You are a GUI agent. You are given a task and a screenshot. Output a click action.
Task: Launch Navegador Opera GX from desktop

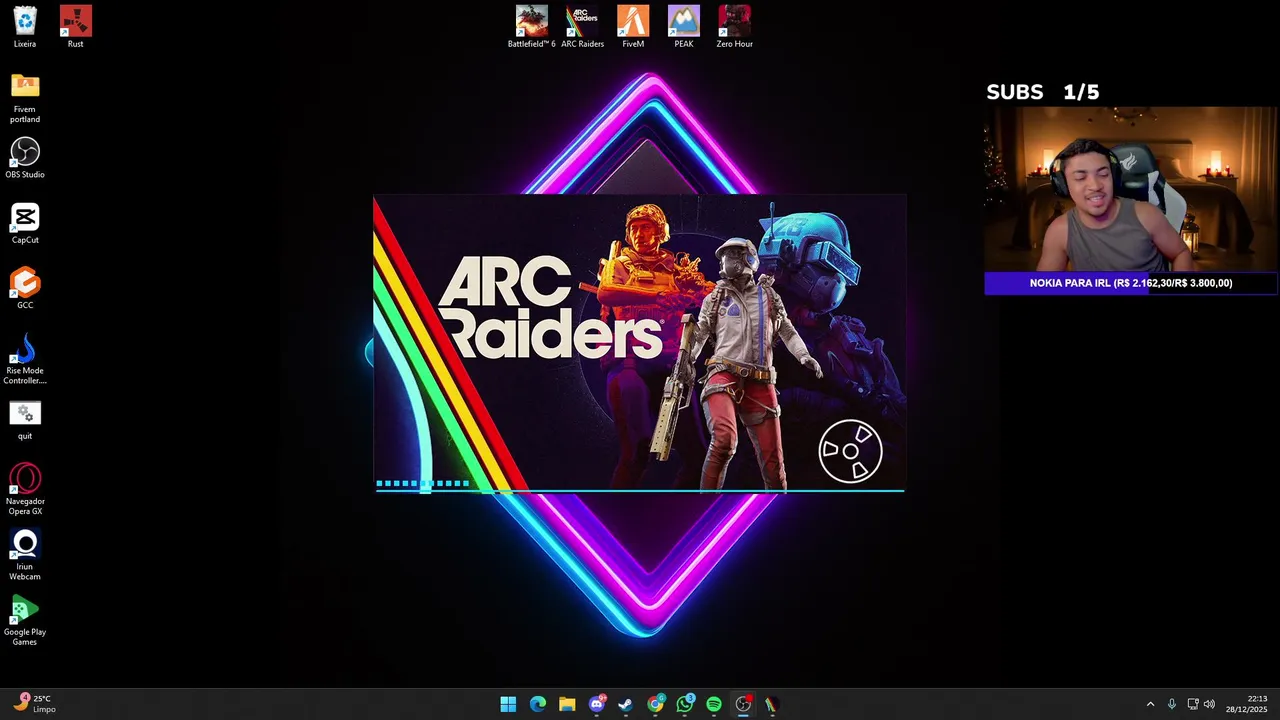[25, 489]
